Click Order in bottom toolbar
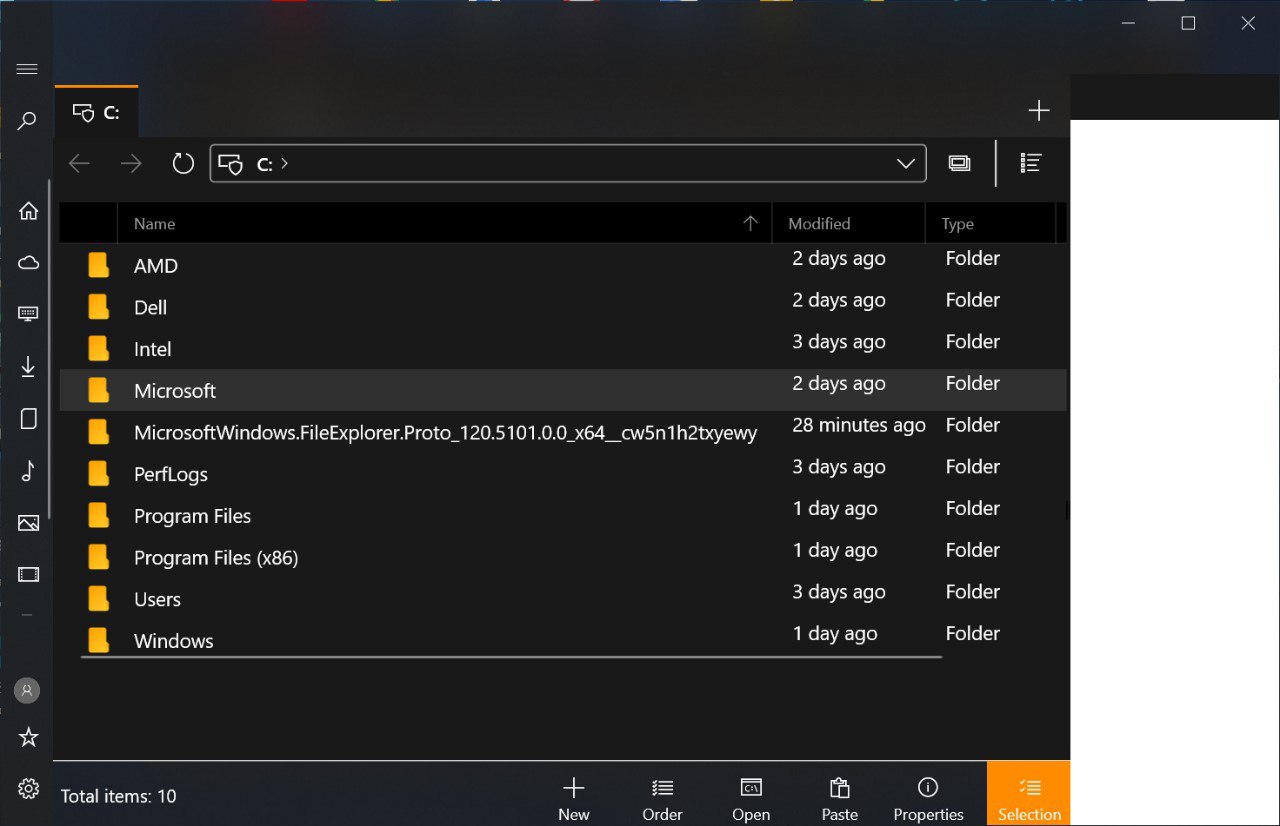This screenshot has height=826, width=1280. 662,798
